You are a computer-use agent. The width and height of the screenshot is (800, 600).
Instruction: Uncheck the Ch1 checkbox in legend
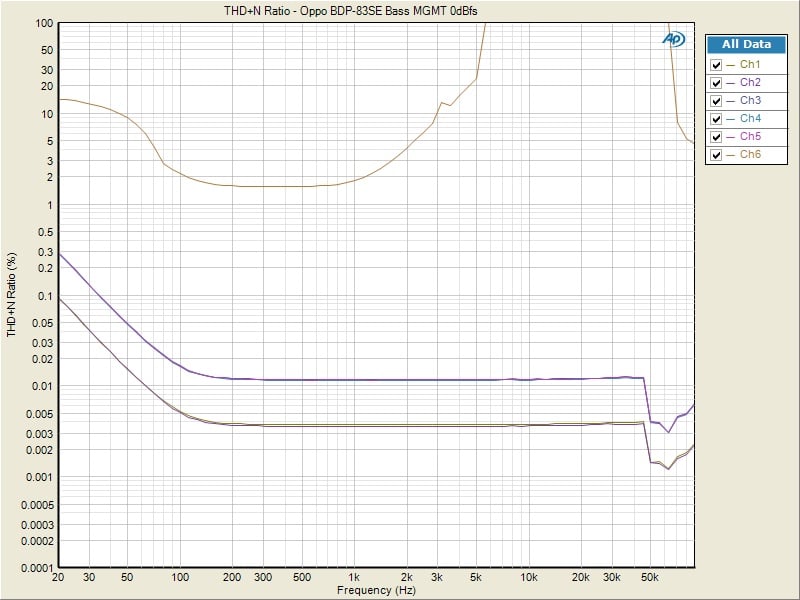(716, 65)
